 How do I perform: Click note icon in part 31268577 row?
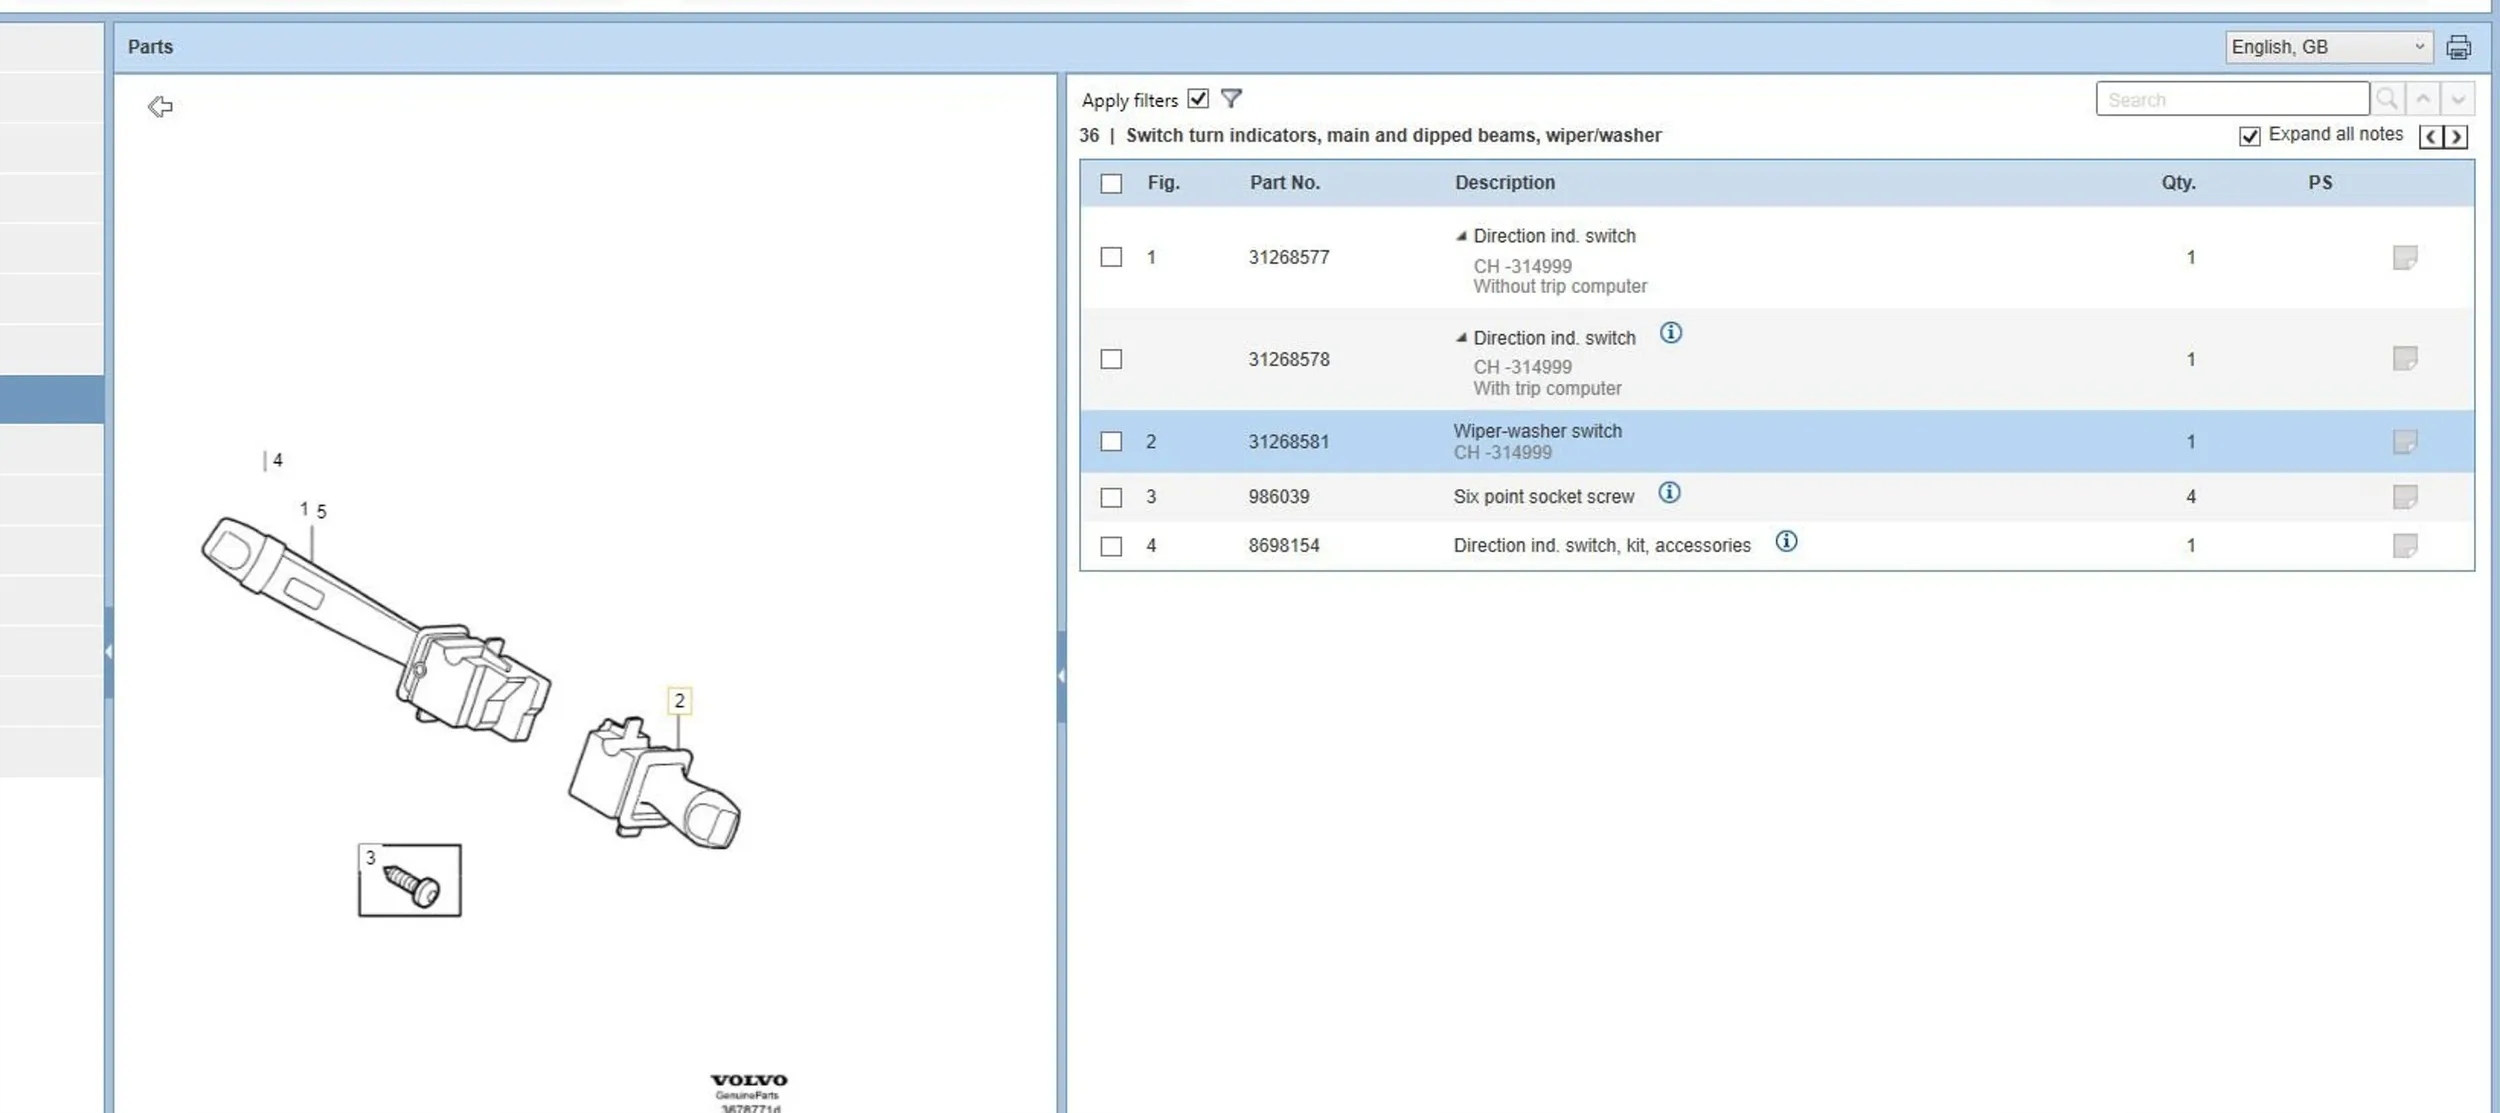2405,258
